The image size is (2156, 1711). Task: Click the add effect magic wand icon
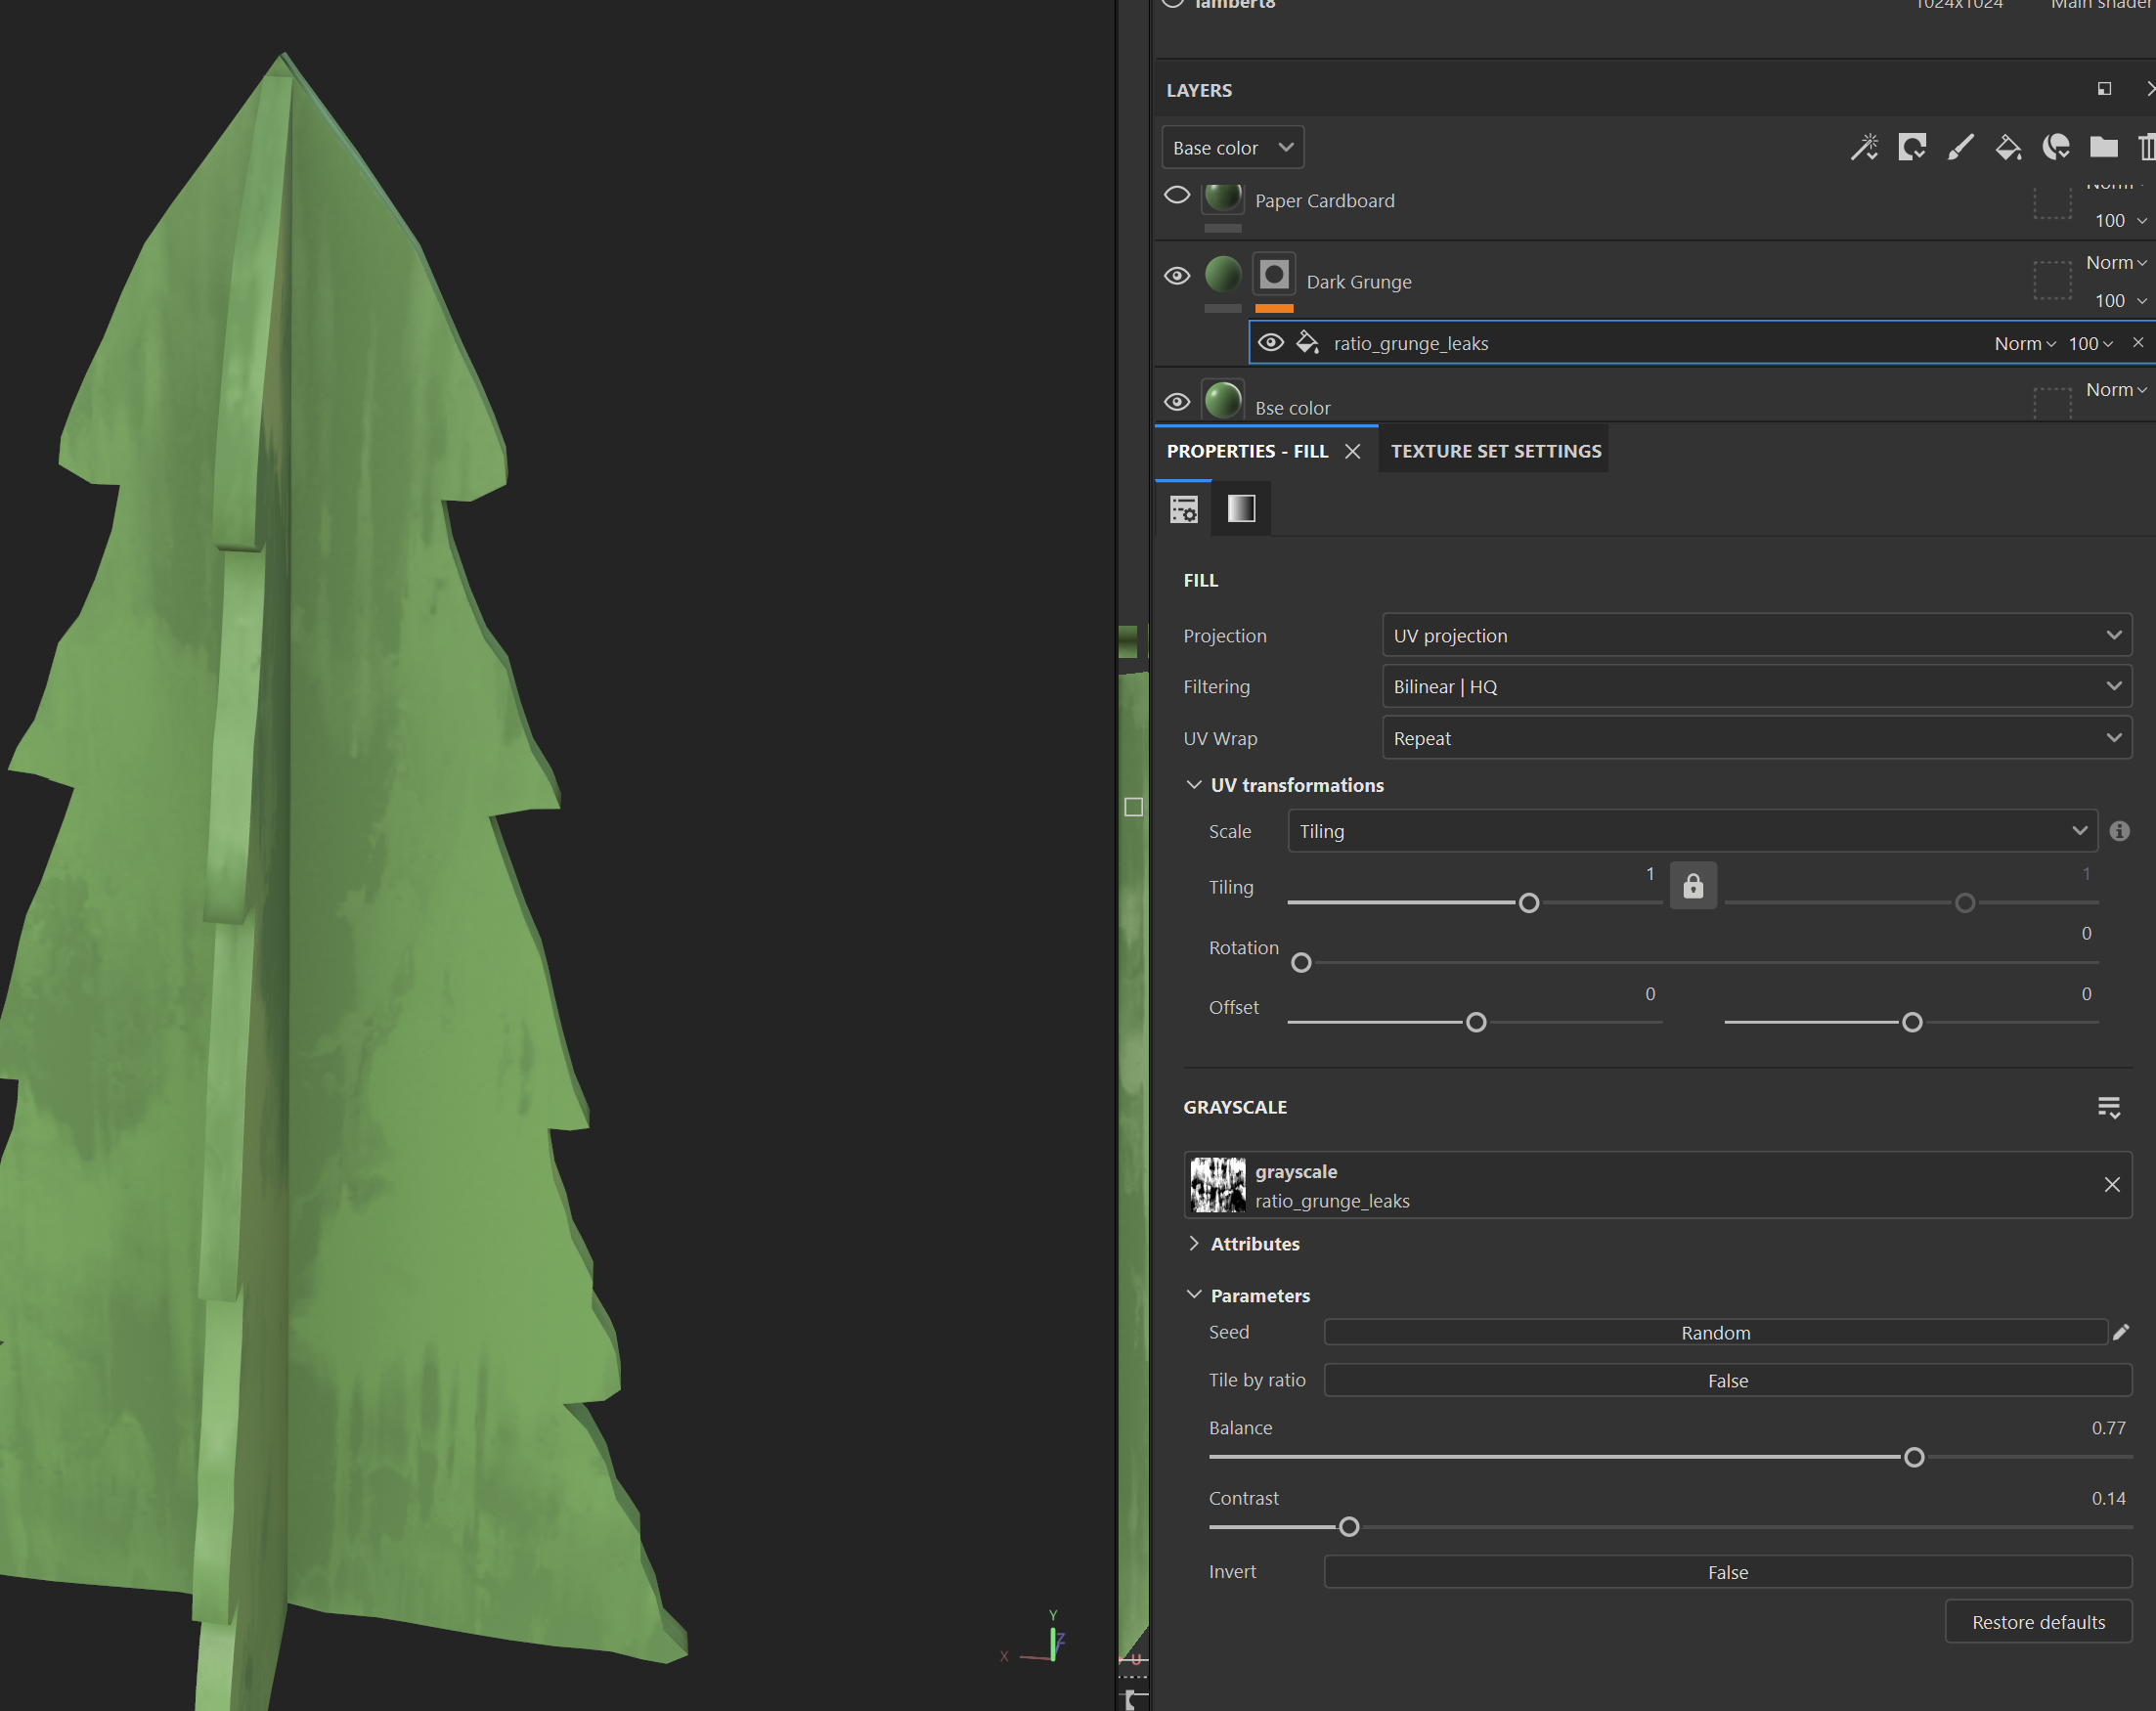[1864, 148]
